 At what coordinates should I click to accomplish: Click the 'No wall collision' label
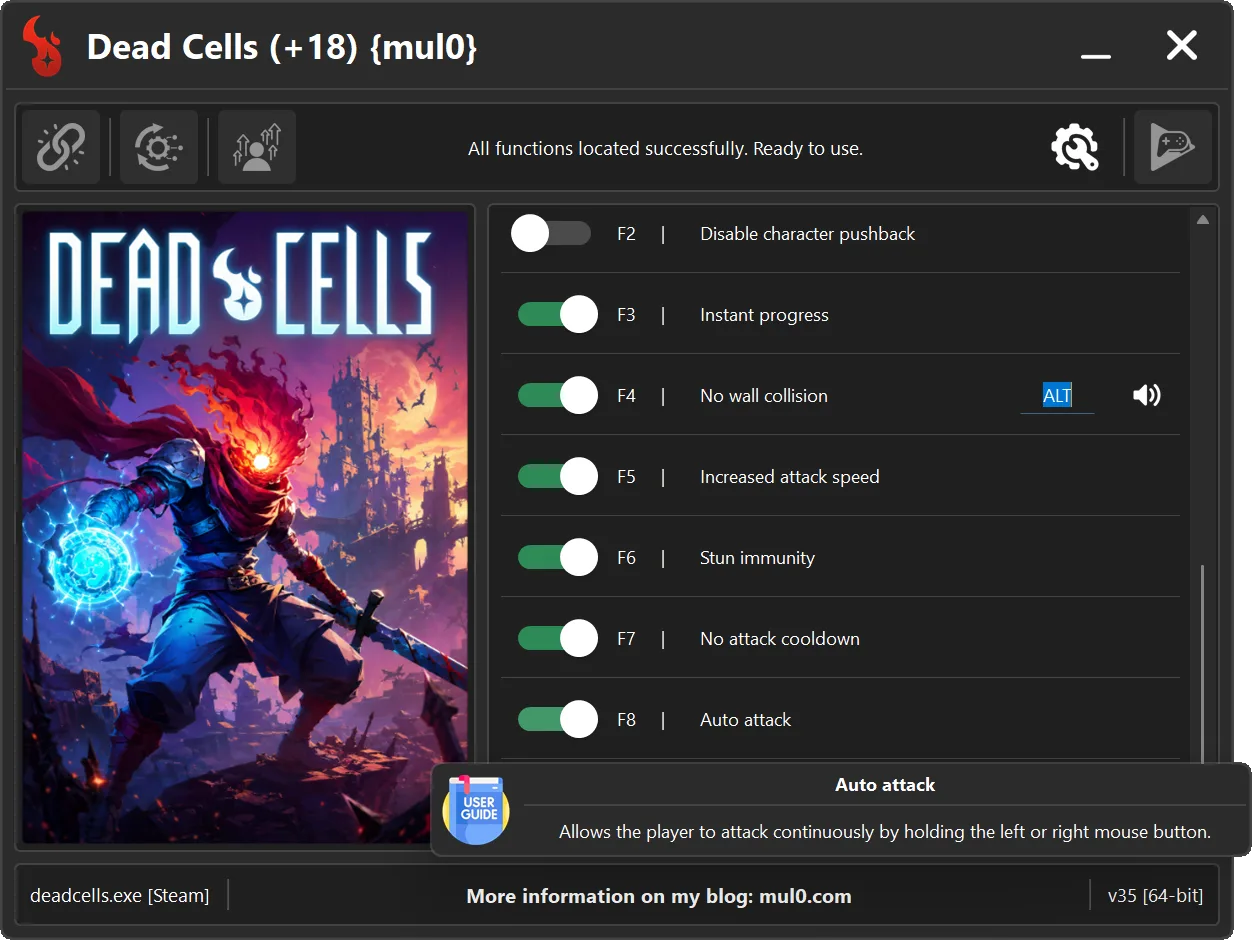tap(764, 396)
